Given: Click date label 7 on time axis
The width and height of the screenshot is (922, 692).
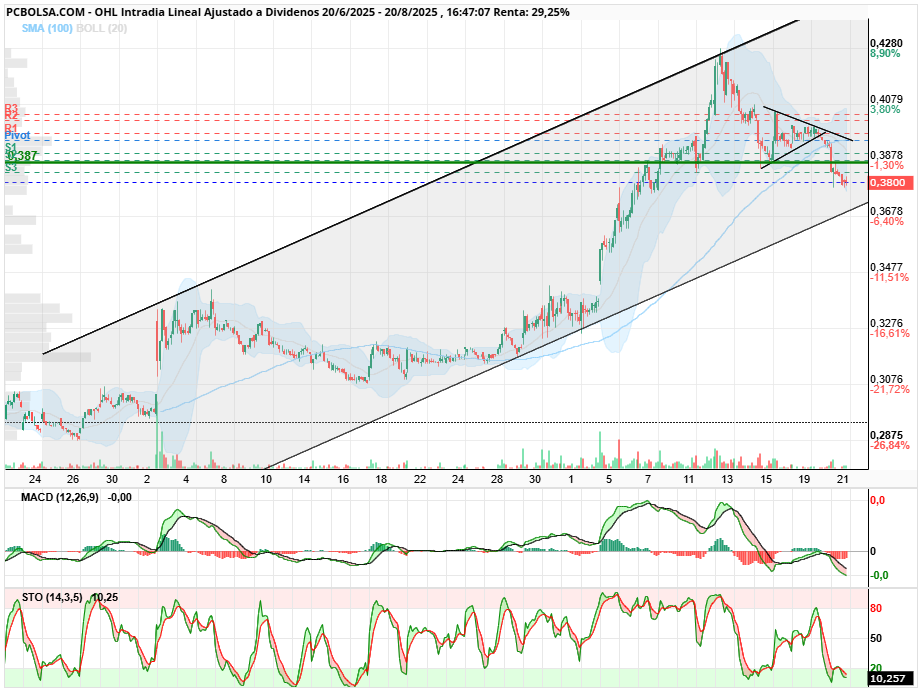Looking at the screenshot, I should [x=647, y=479].
